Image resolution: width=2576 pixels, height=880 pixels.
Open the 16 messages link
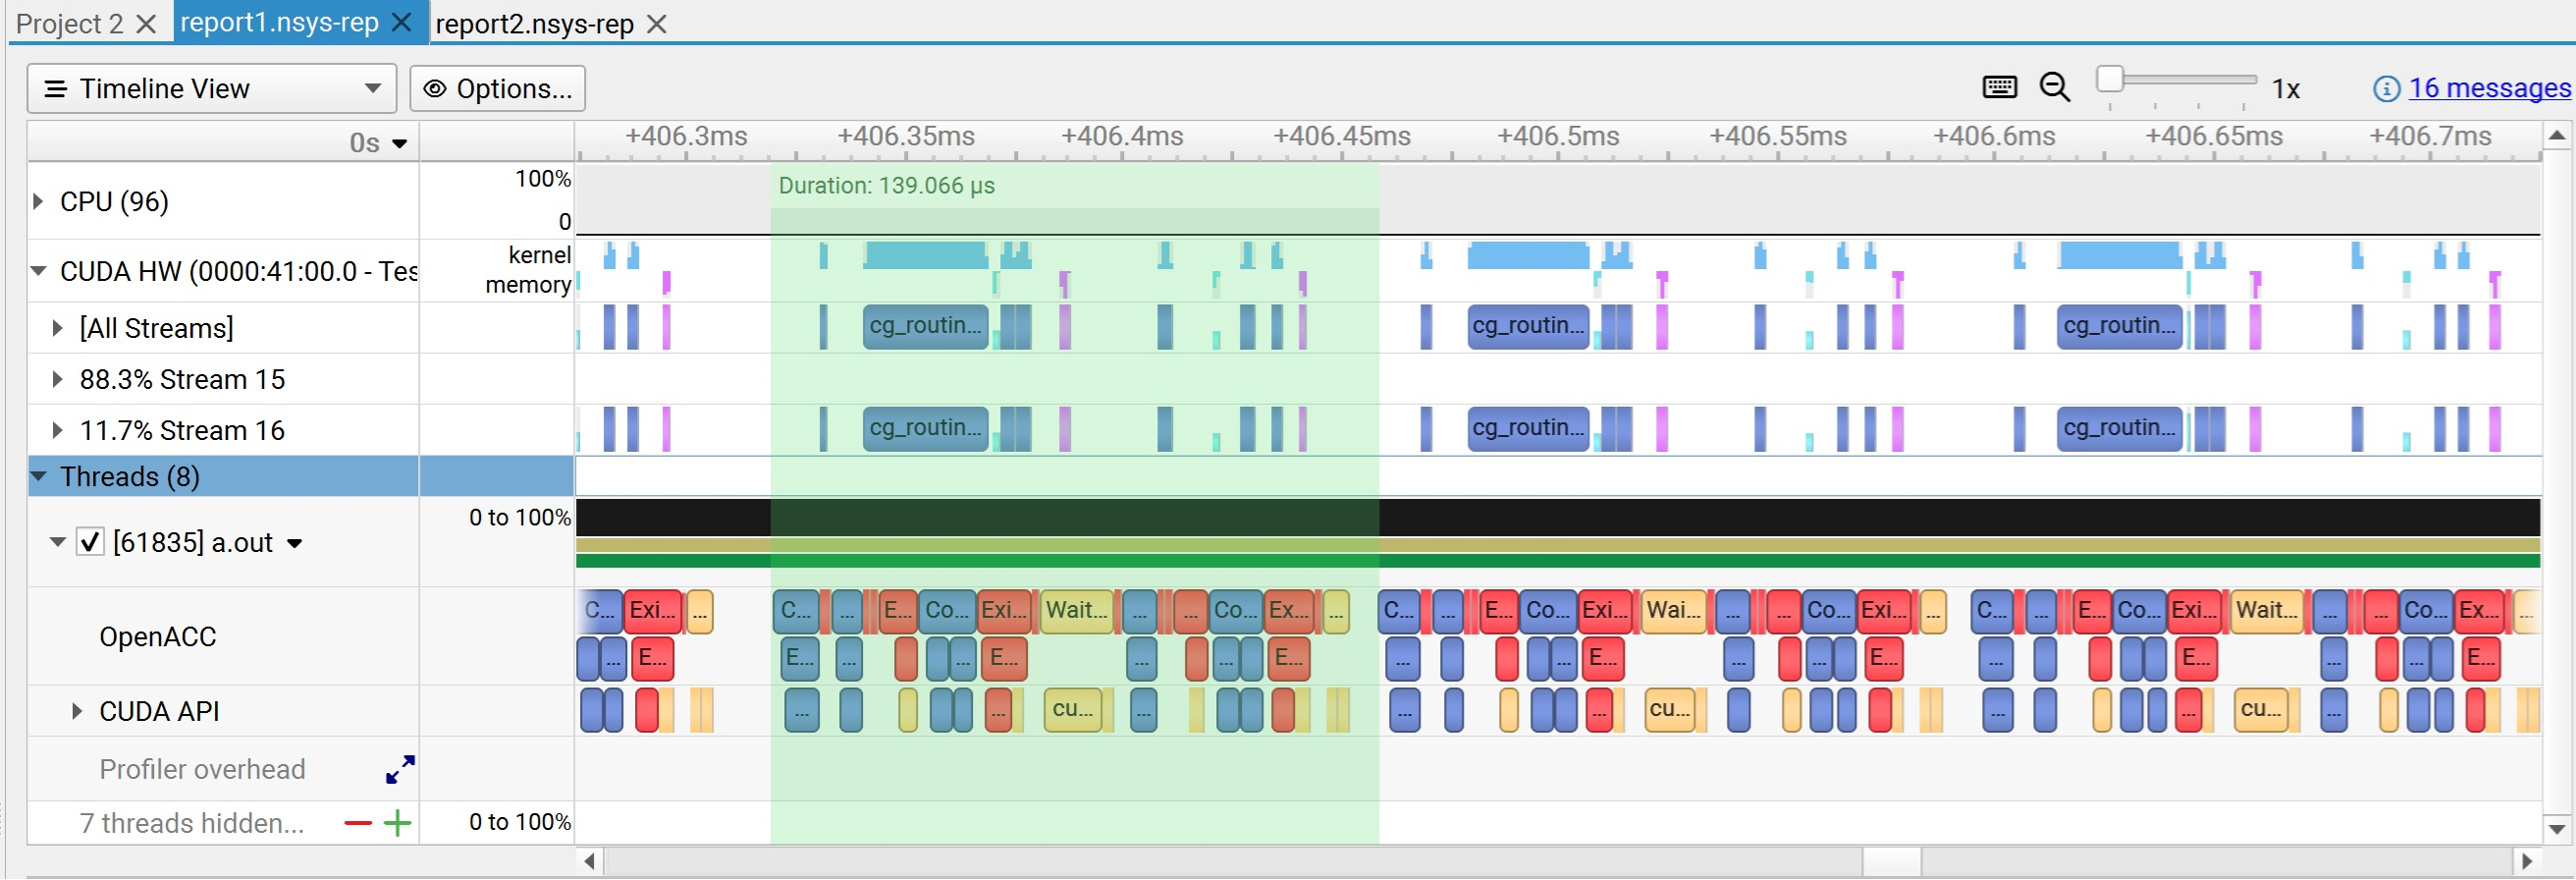[2488, 88]
